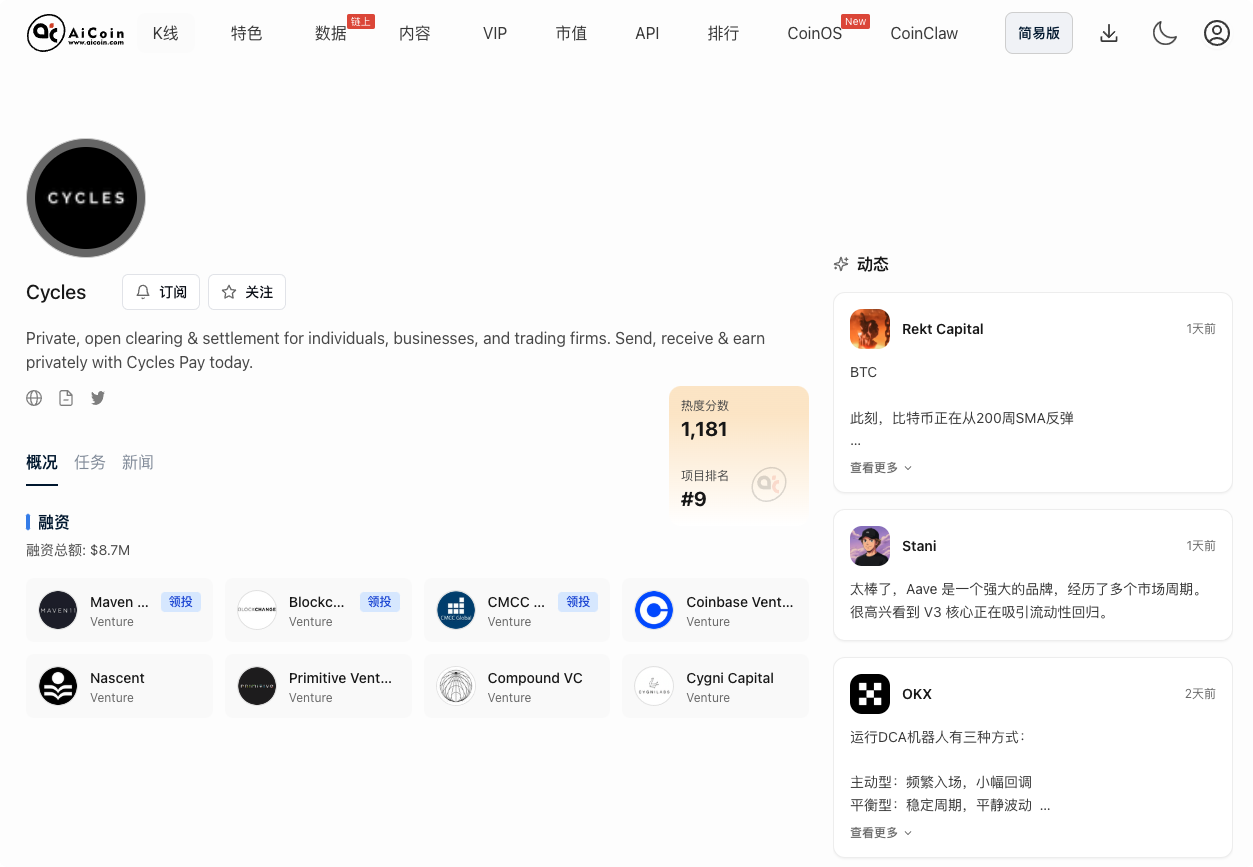
Task: Click the Blockchange investor logo
Action: coord(257,610)
